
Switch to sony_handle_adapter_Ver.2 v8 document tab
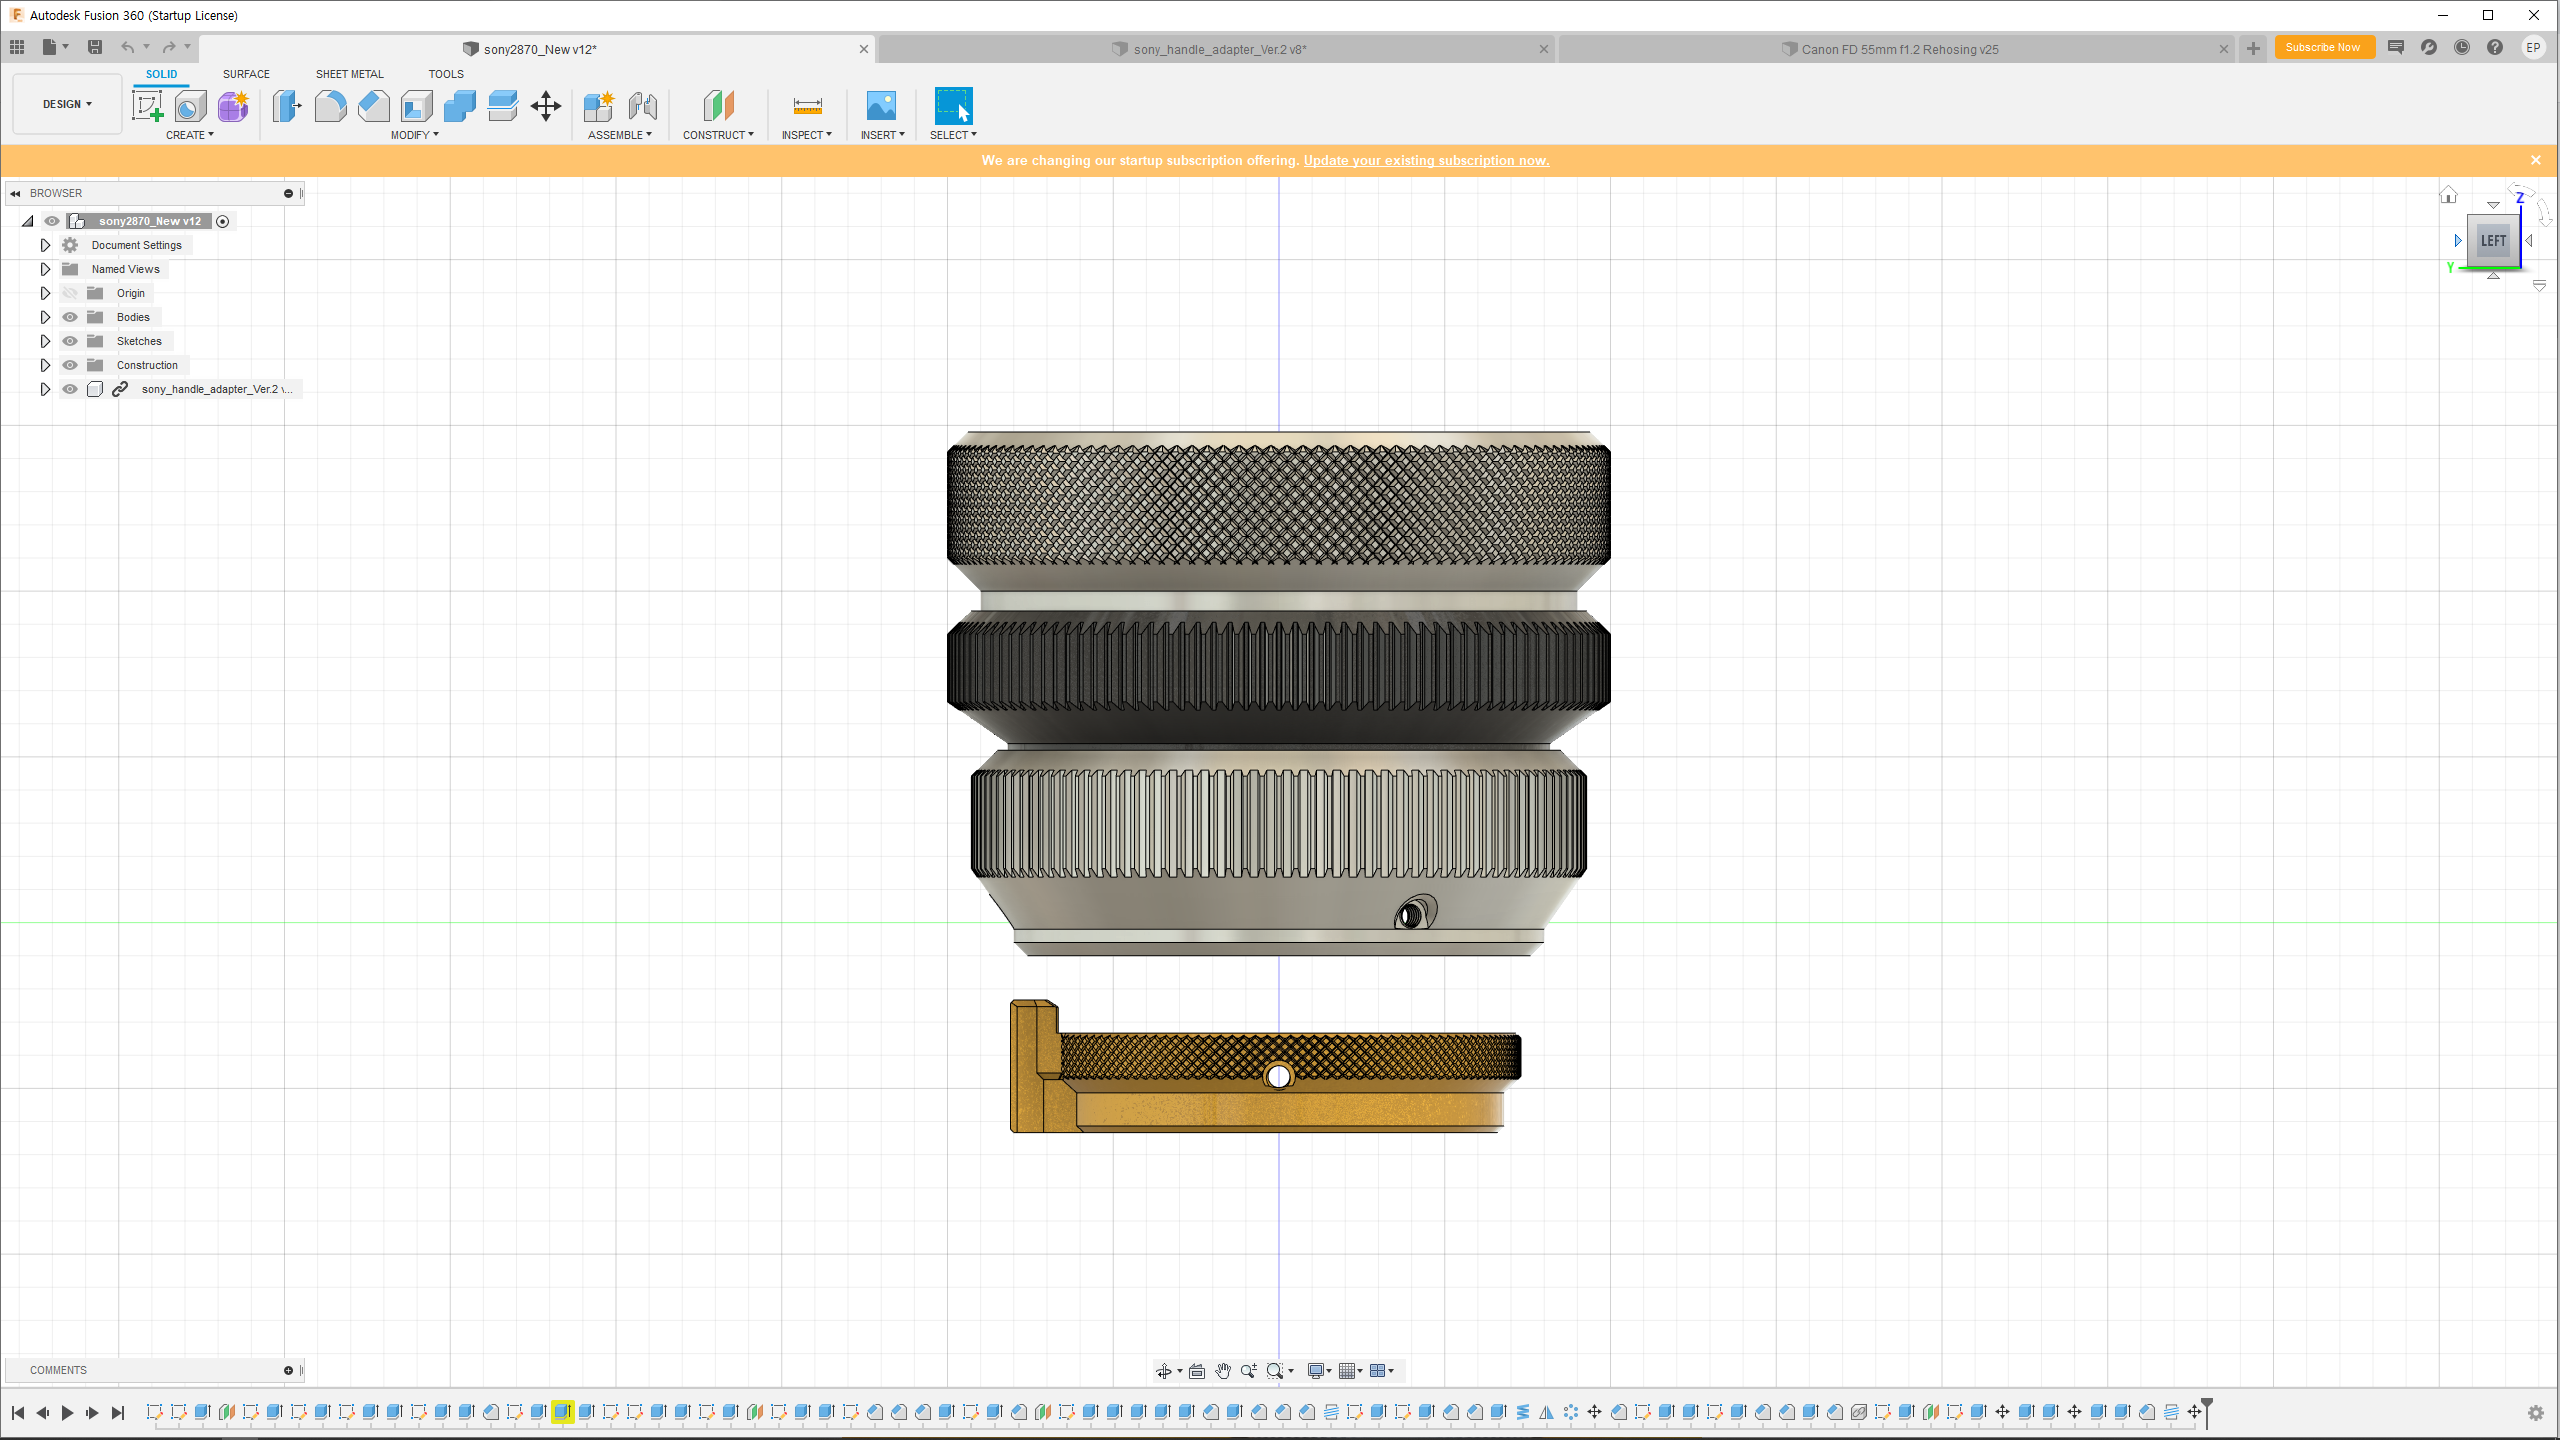pyautogui.click(x=1219, y=49)
